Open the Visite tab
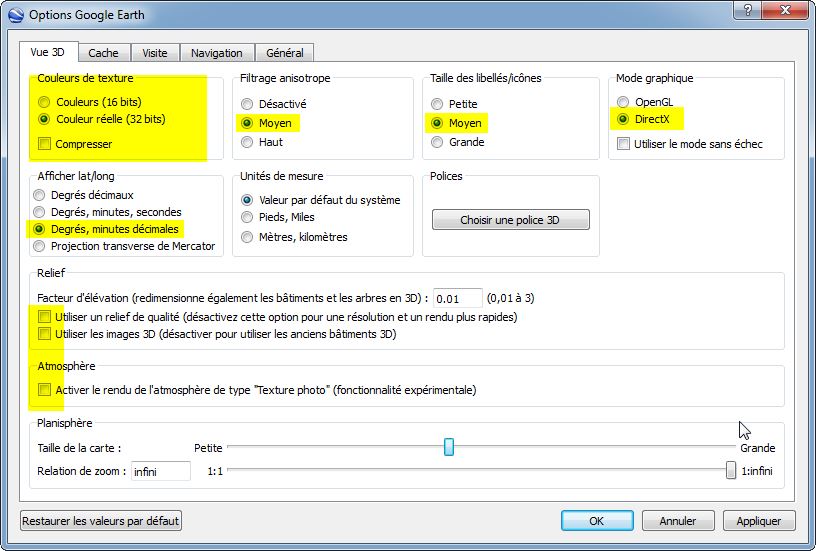The height and width of the screenshot is (551, 816). click(x=155, y=53)
